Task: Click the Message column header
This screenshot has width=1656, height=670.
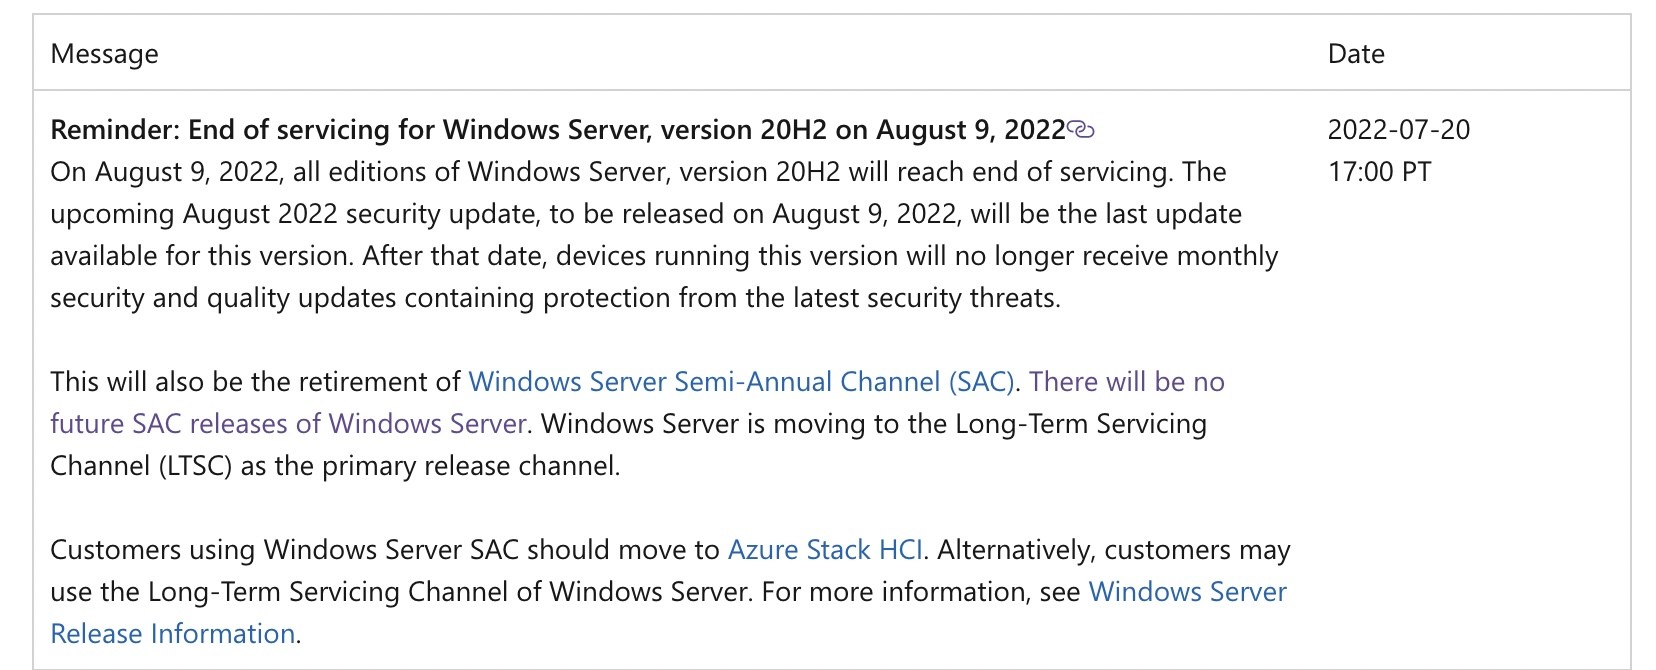Action: tap(105, 54)
